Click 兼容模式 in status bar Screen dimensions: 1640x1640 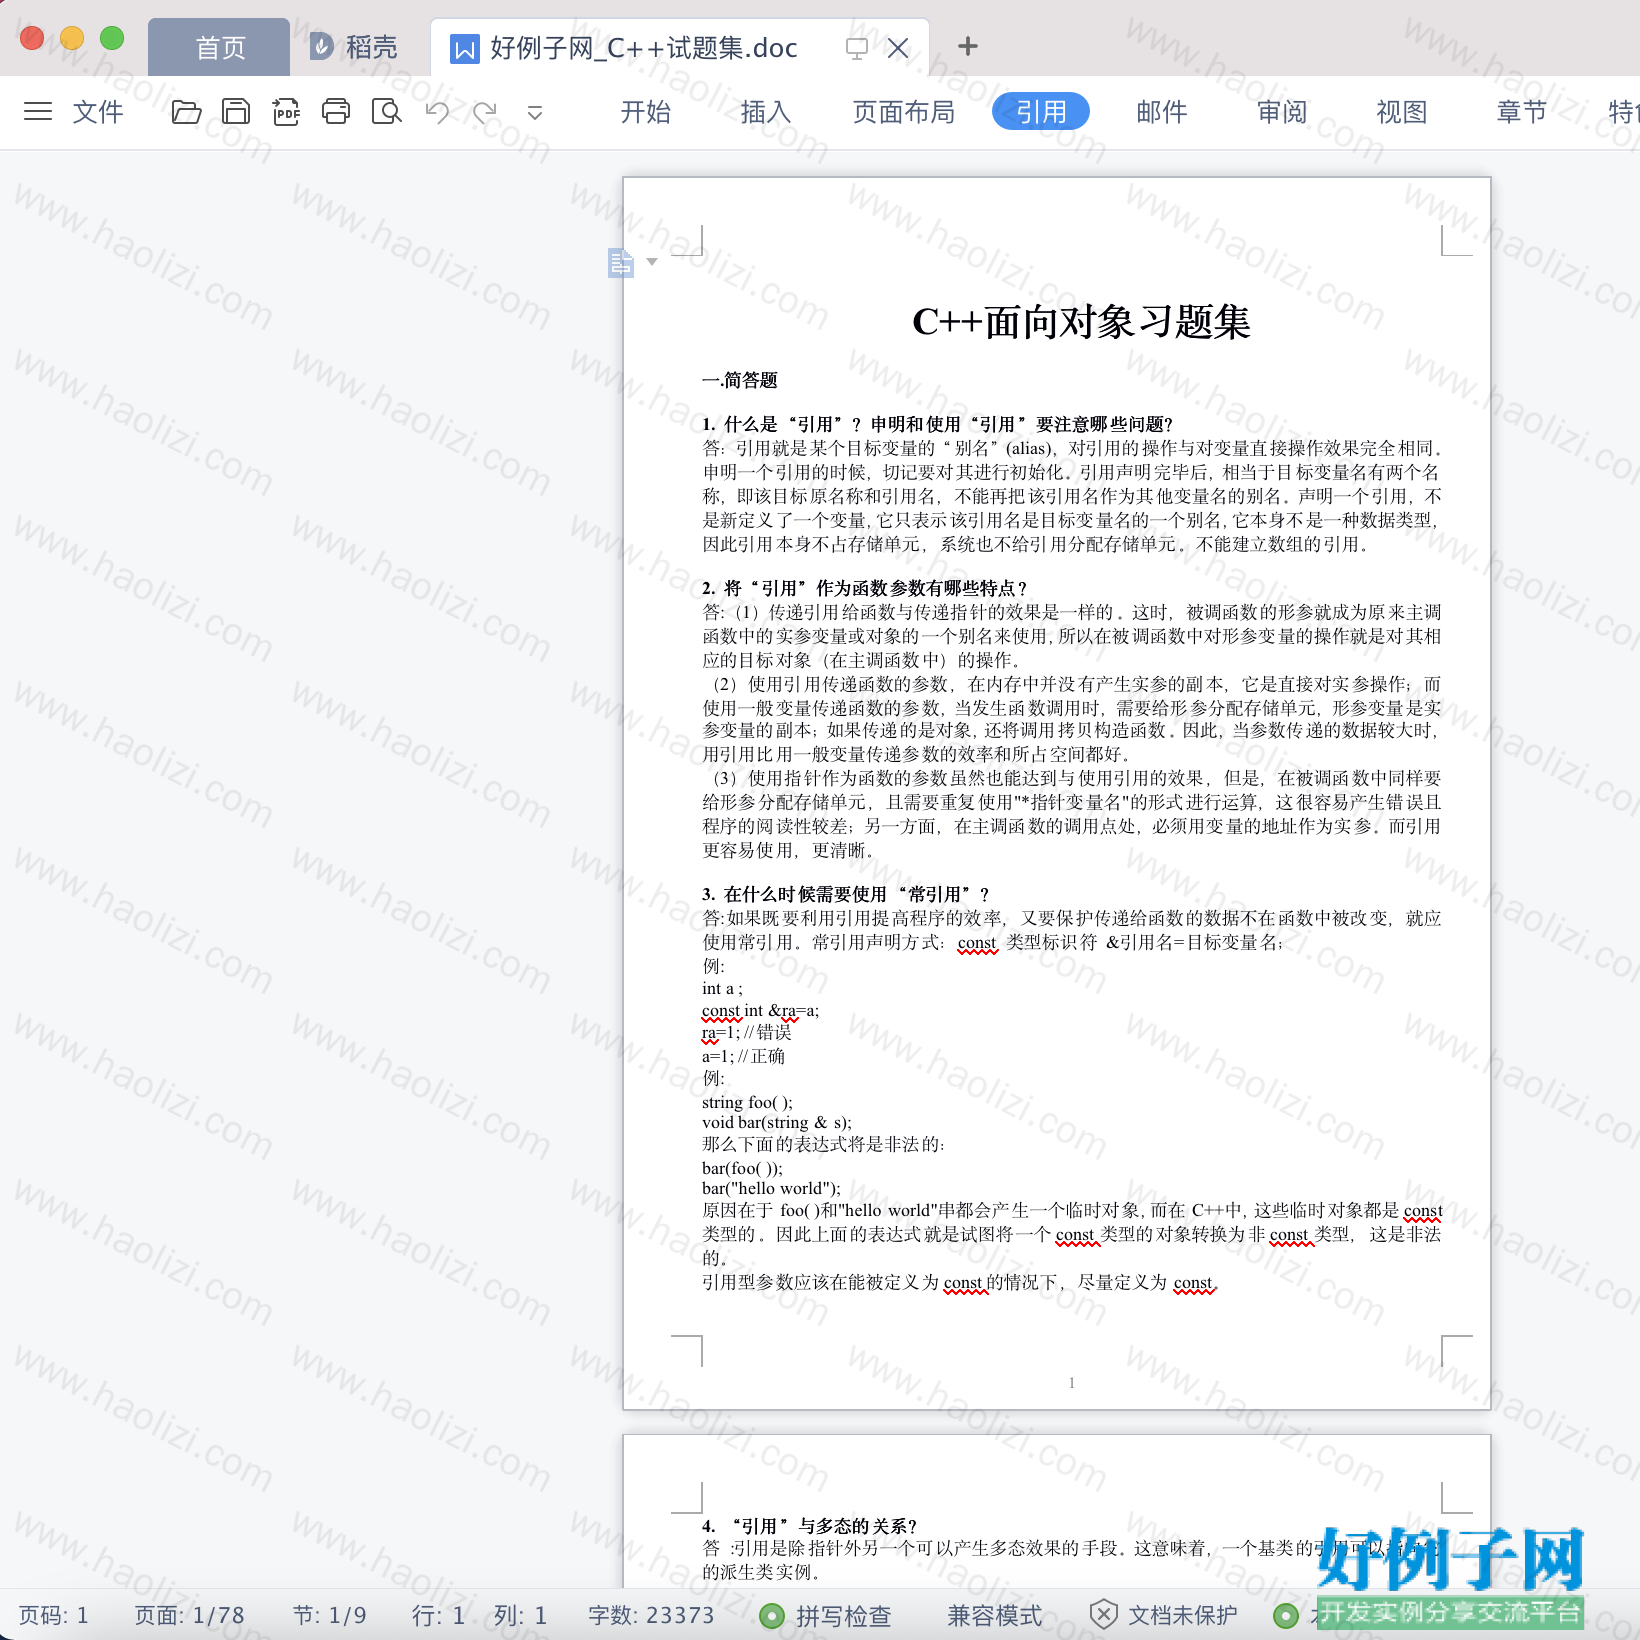pos(994,1615)
